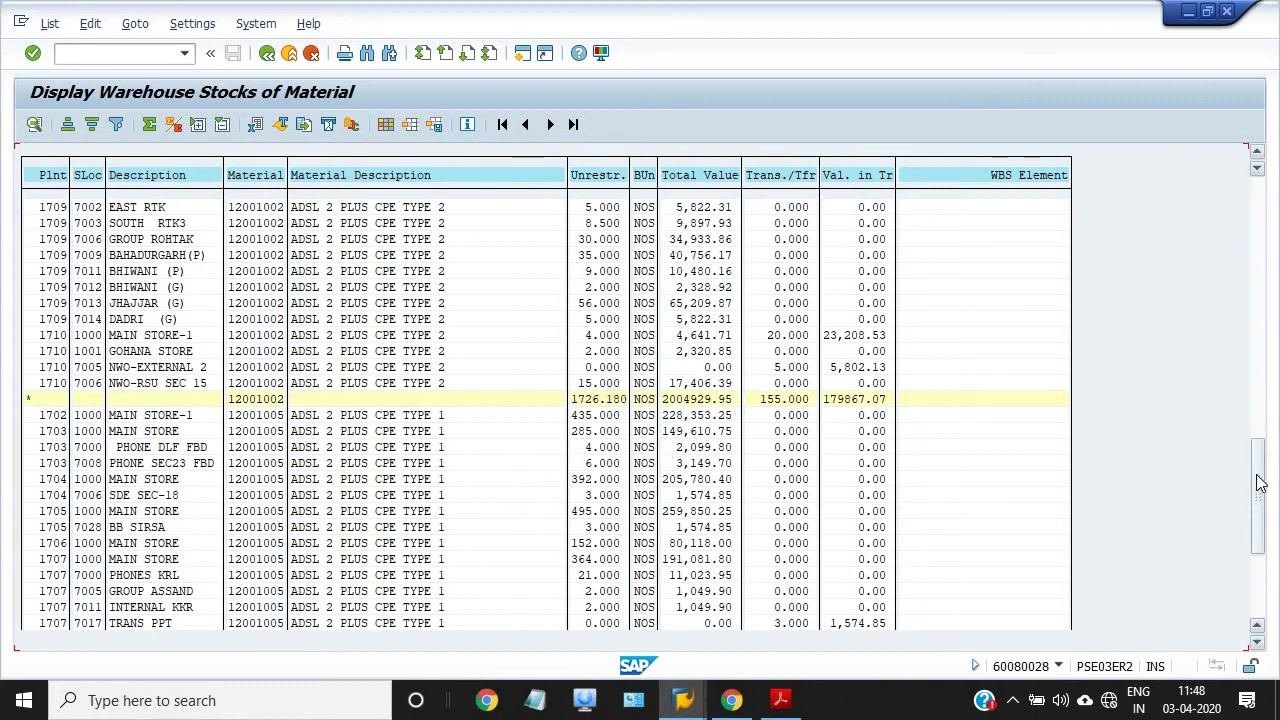The image size is (1280, 720).
Task: Click the Customize Local Layout monitor icon
Action: tap(601, 53)
